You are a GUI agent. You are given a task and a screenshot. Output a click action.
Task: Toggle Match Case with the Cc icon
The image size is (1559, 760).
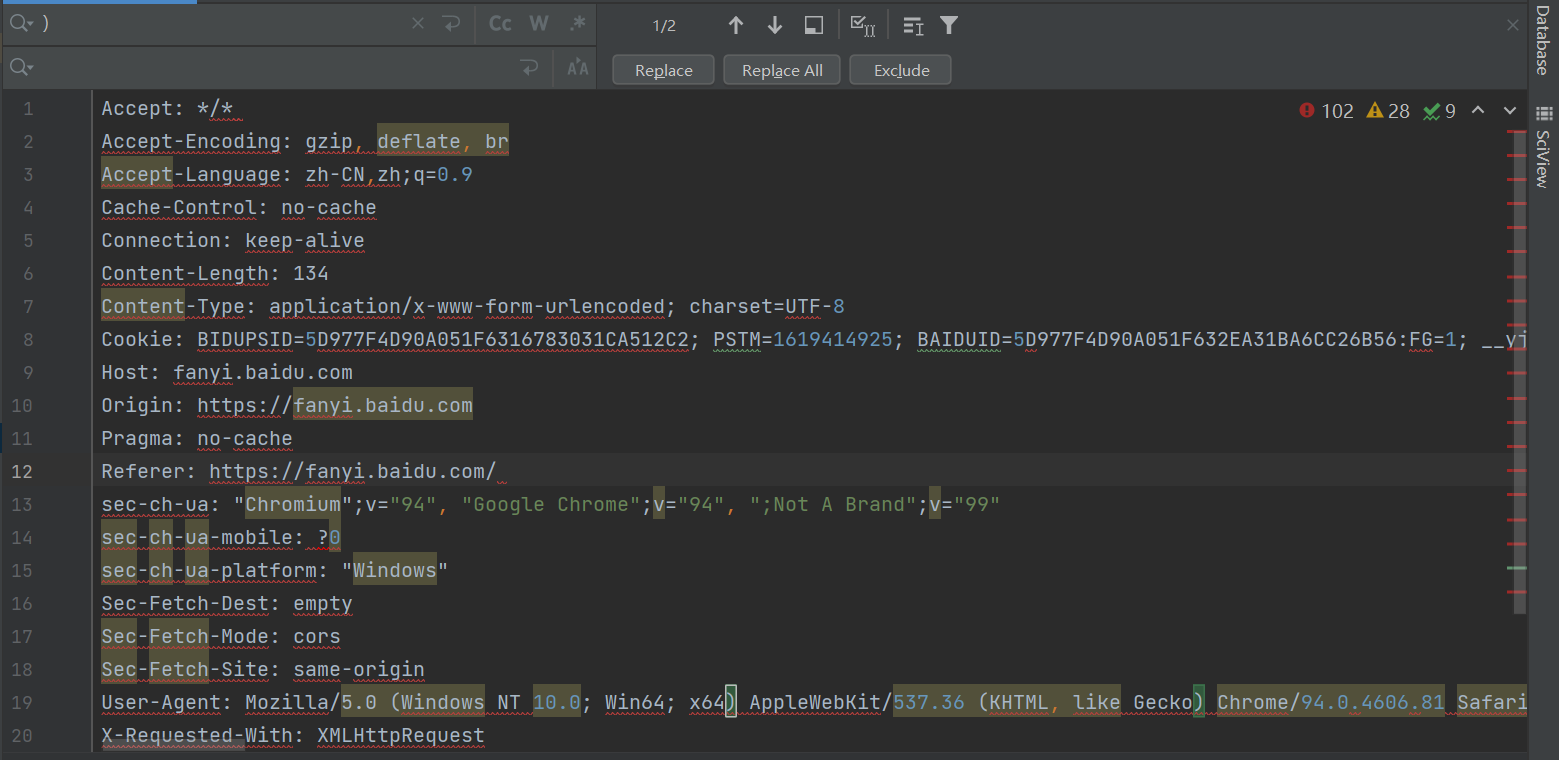point(499,23)
